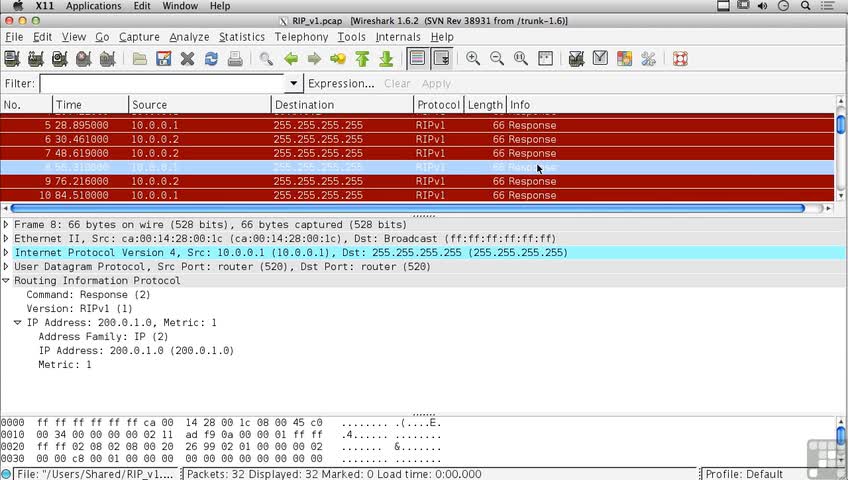Select packet 10 at 84.510000

pos(417,195)
